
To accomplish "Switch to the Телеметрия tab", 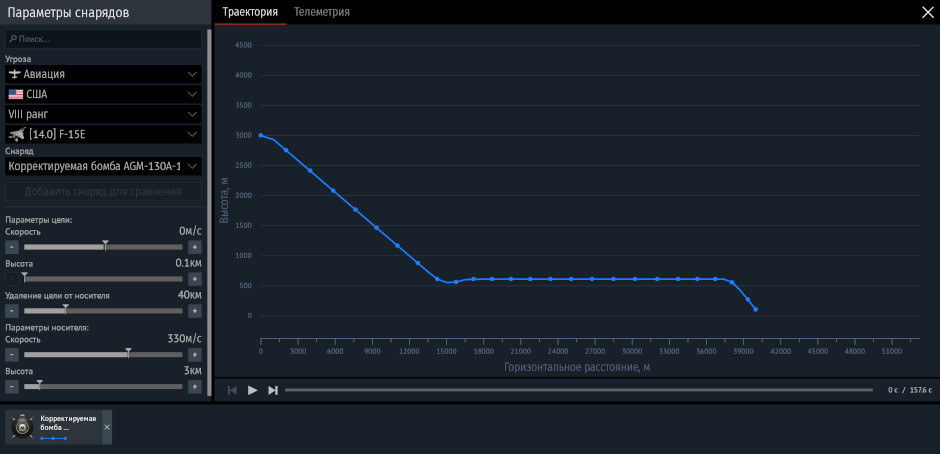I will [322, 12].
